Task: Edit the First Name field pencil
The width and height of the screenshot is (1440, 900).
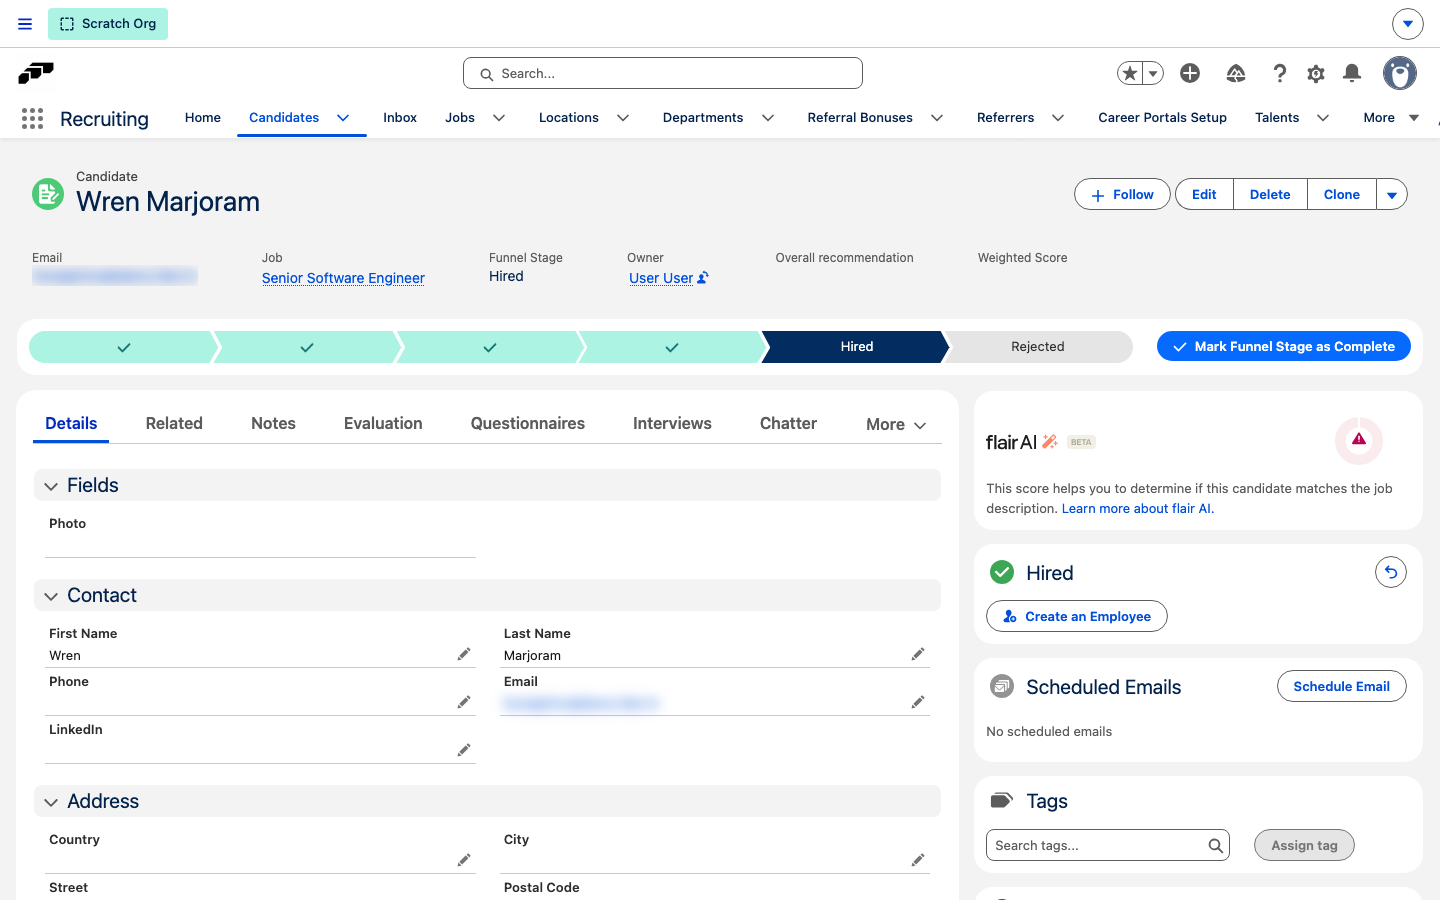Action: coord(464,654)
